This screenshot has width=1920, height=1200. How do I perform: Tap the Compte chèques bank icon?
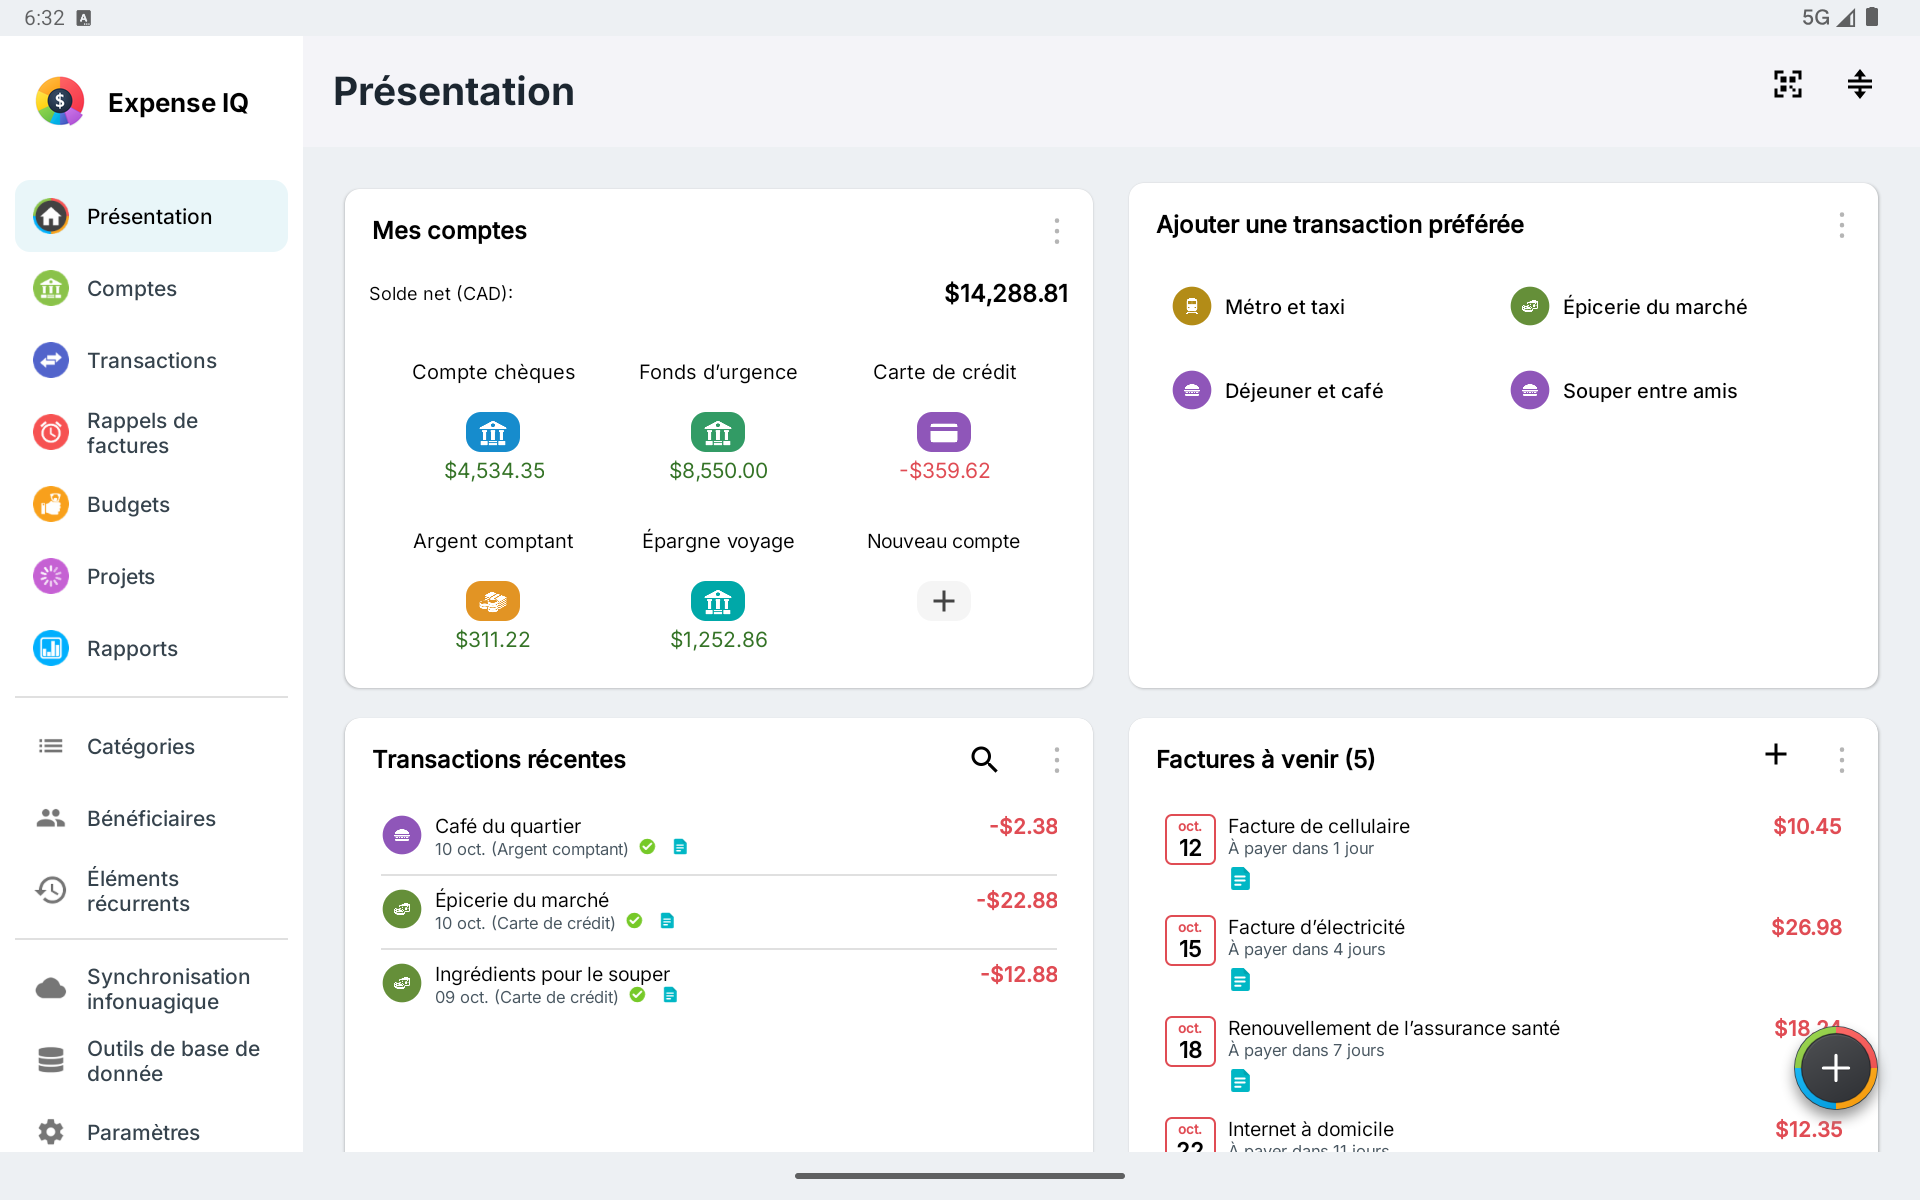(493, 432)
